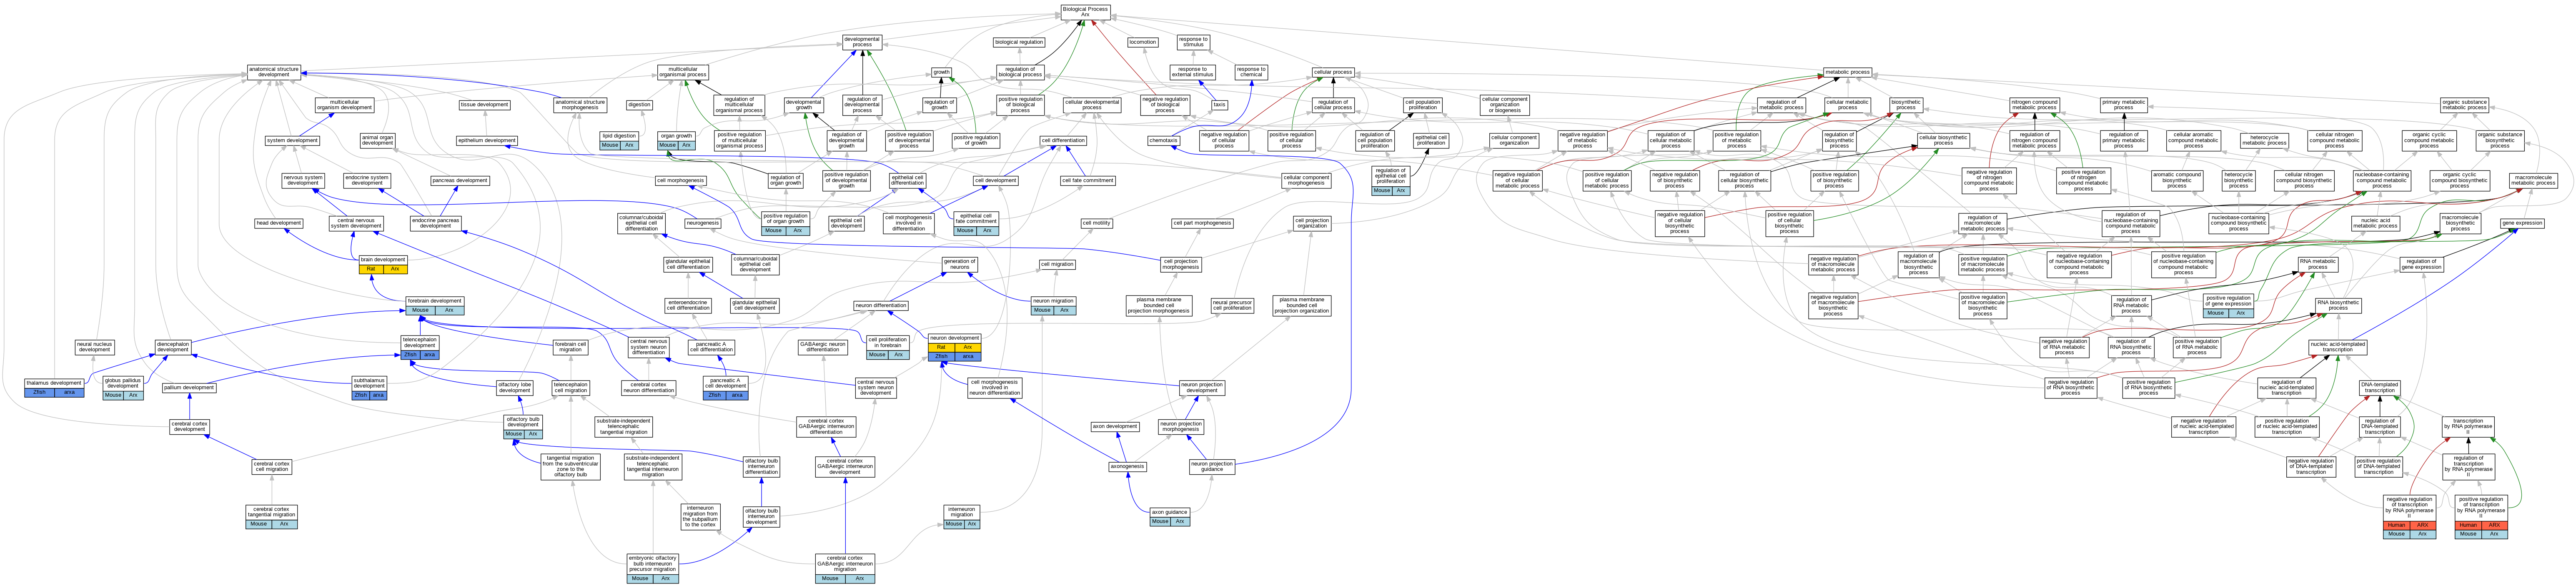The image size is (2576, 588).
Task: Select nitrogen compound metabolic process node
Action: tap(2034, 104)
